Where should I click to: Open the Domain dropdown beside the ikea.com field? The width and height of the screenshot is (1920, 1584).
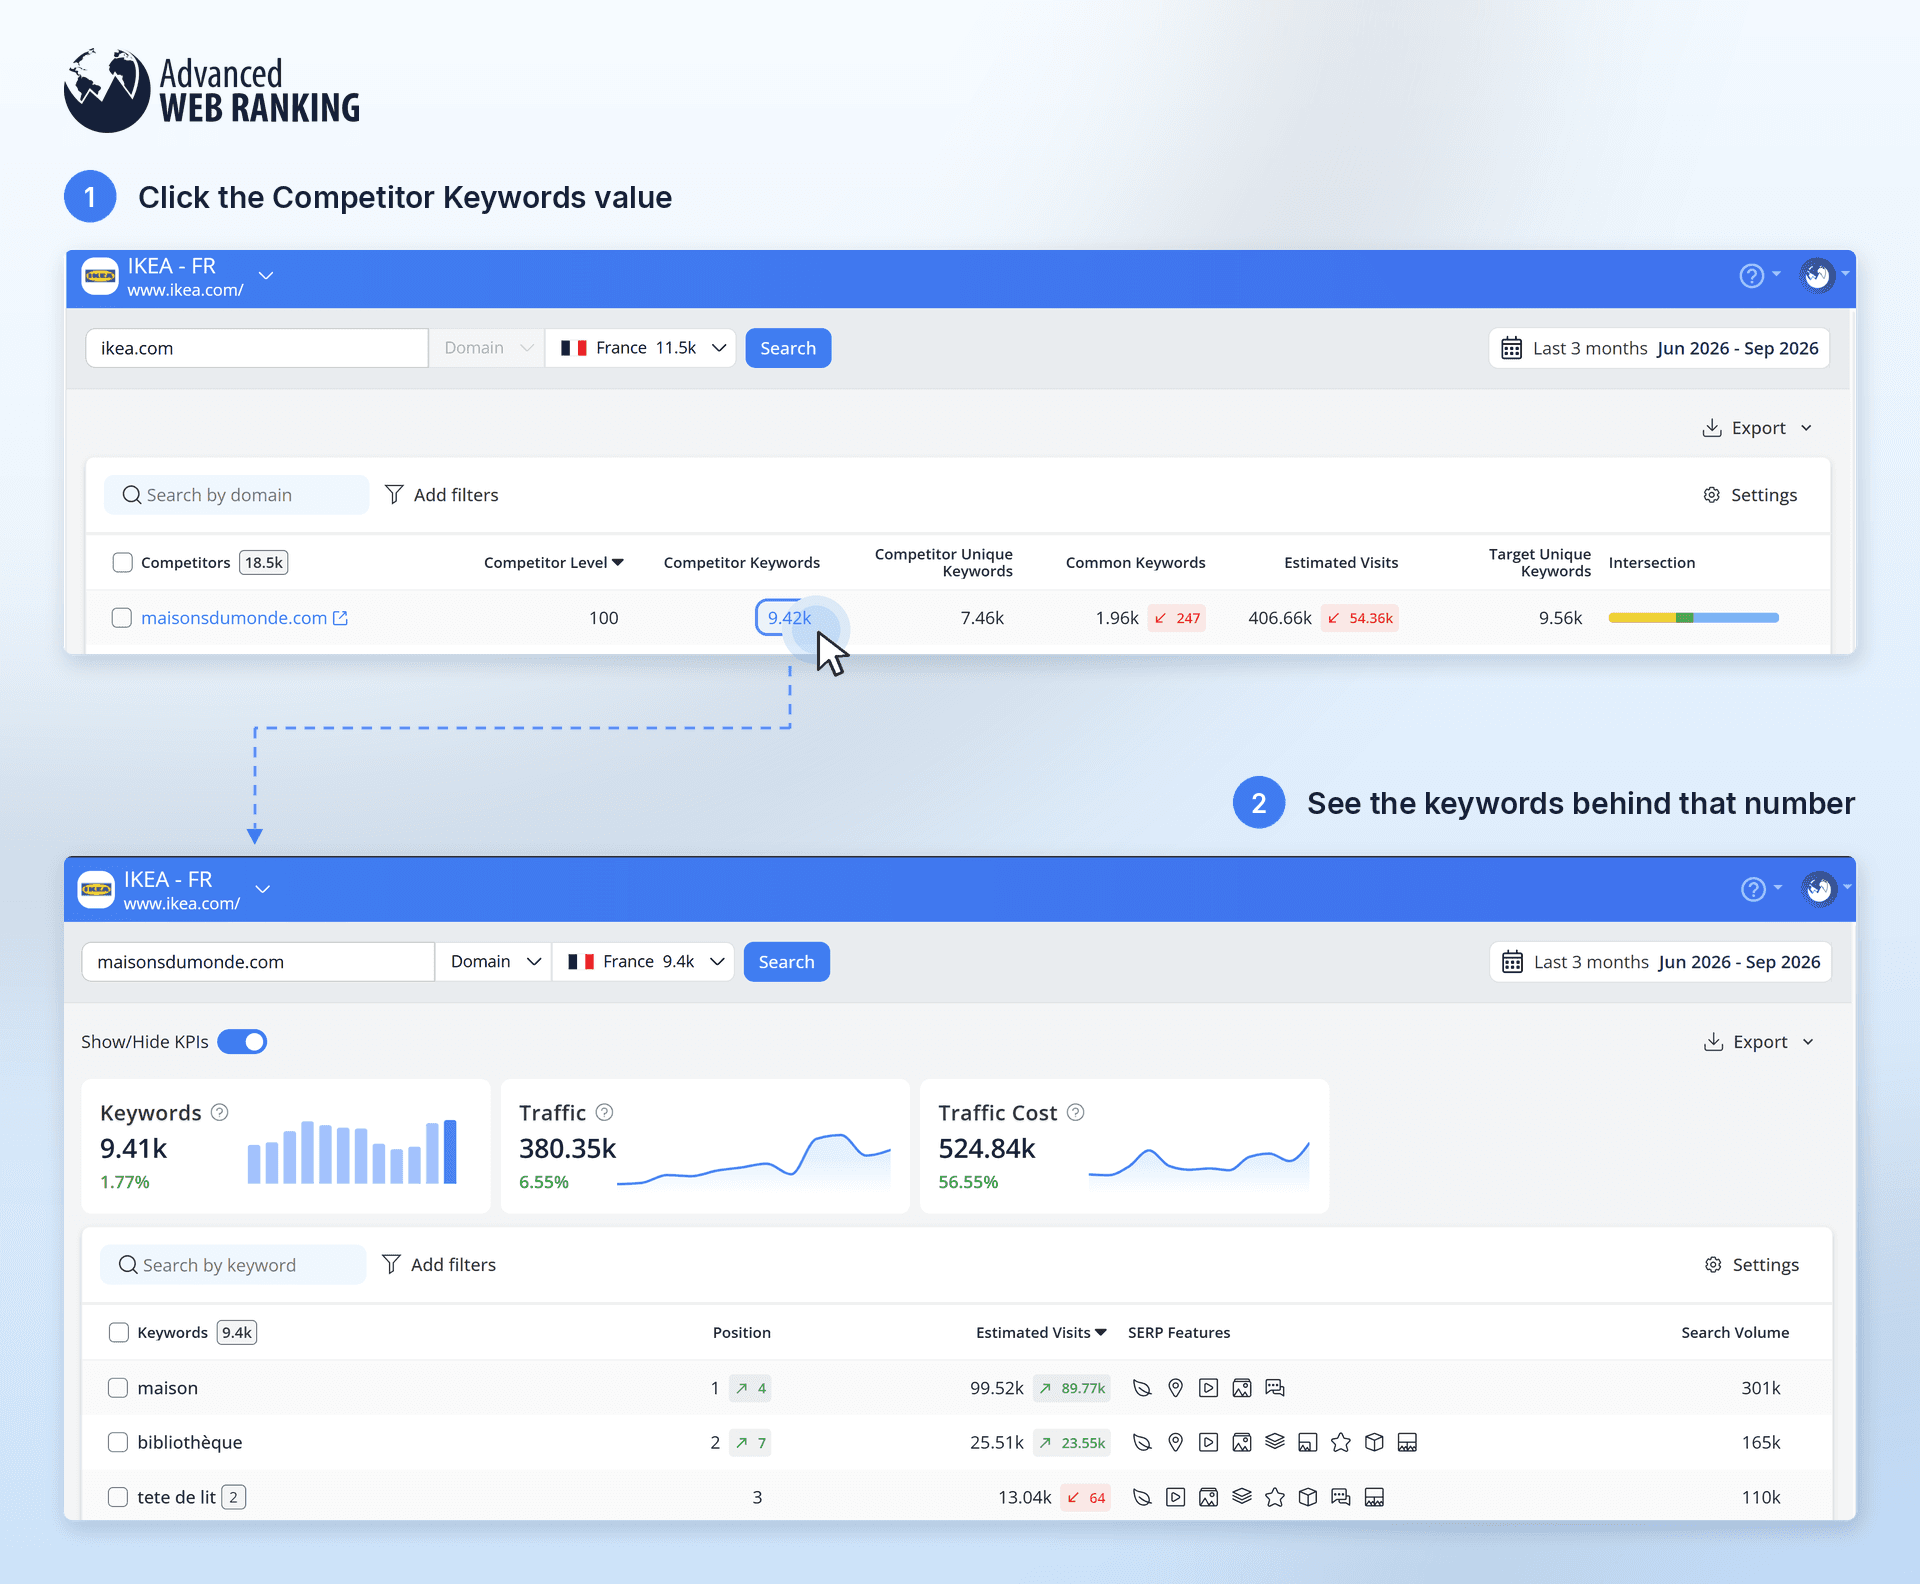point(487,348)
